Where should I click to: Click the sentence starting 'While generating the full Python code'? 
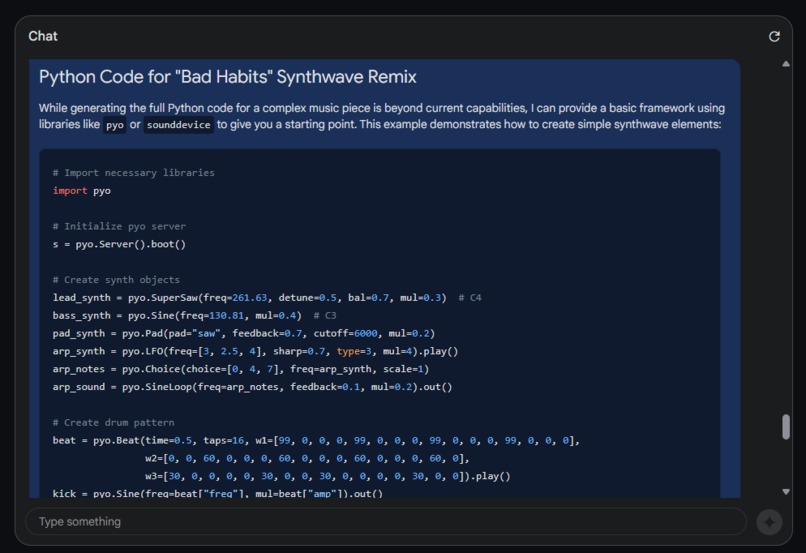381,116
